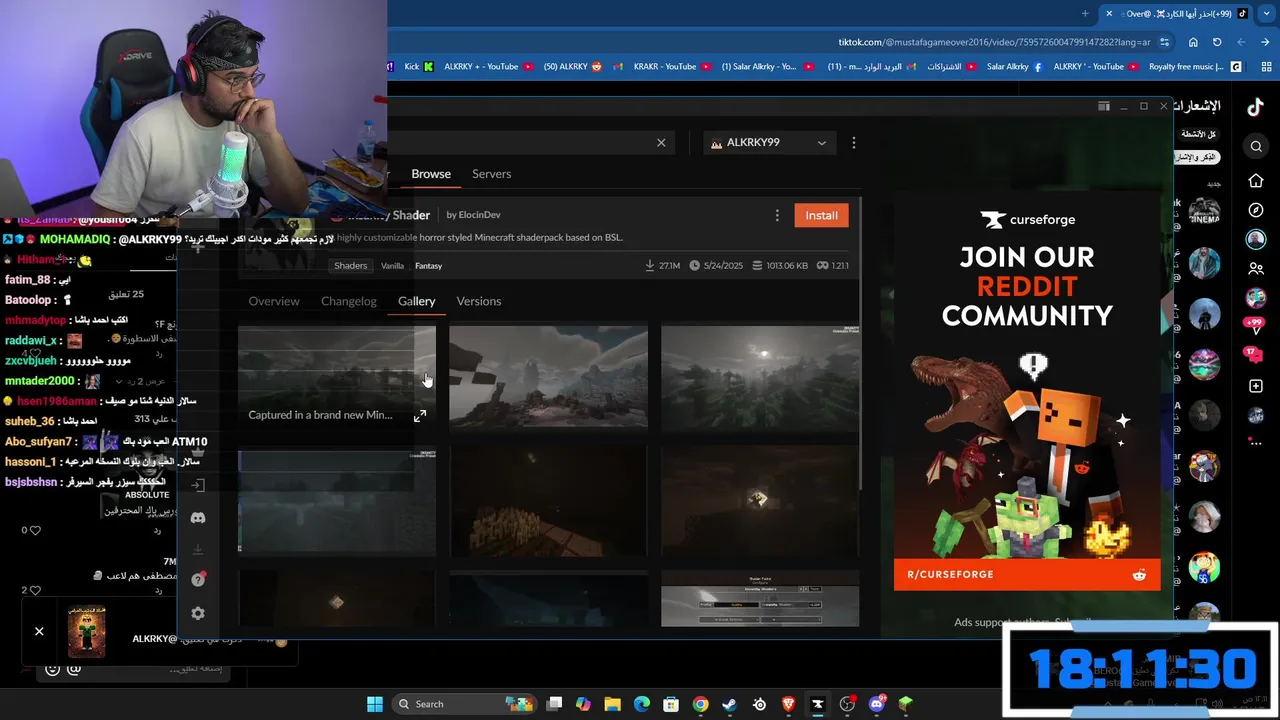The height and width of the screenshot is (720, 1280).
Task: Open the CurseForge kebab menu beside ALKRKY99
Action: click(x=853, y=143)
